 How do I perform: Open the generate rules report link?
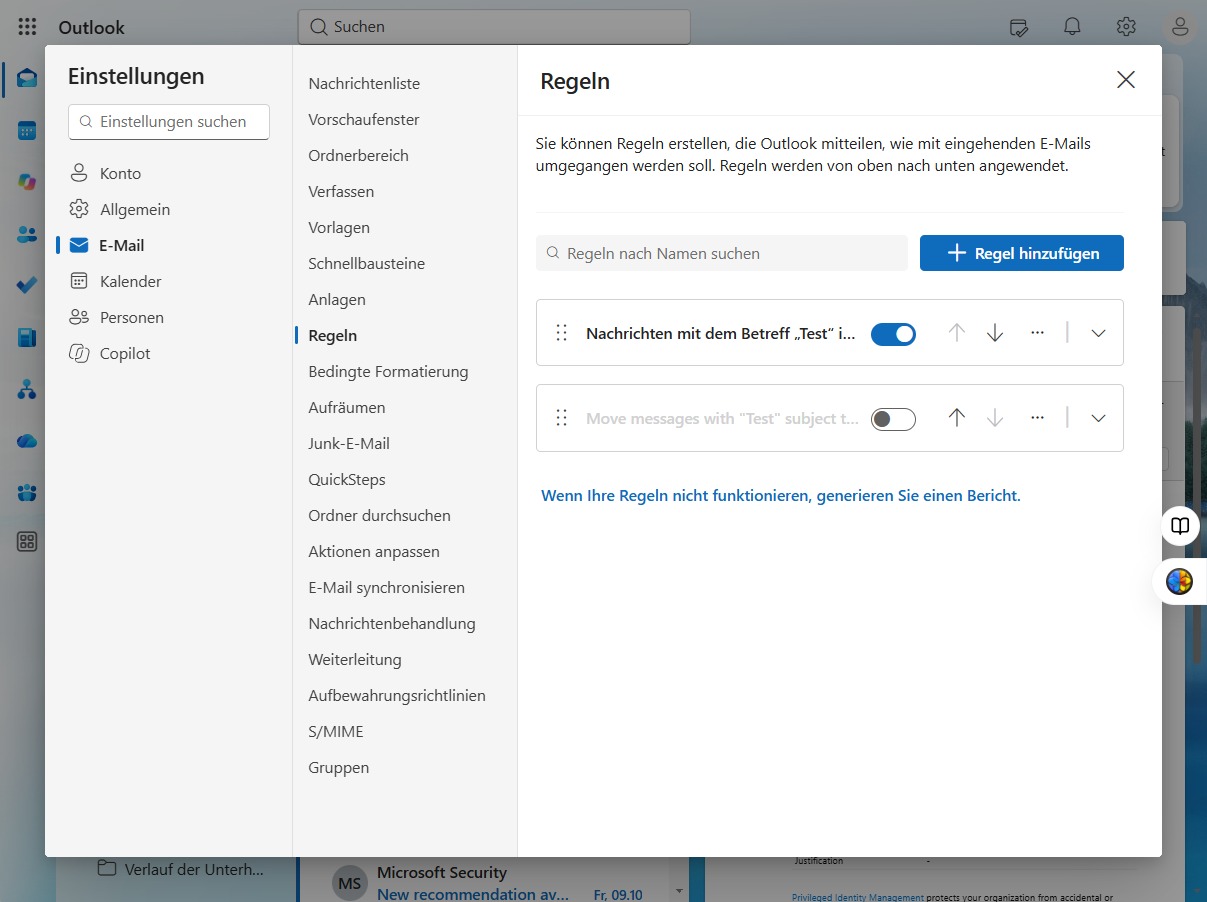(x=781, y=495)
